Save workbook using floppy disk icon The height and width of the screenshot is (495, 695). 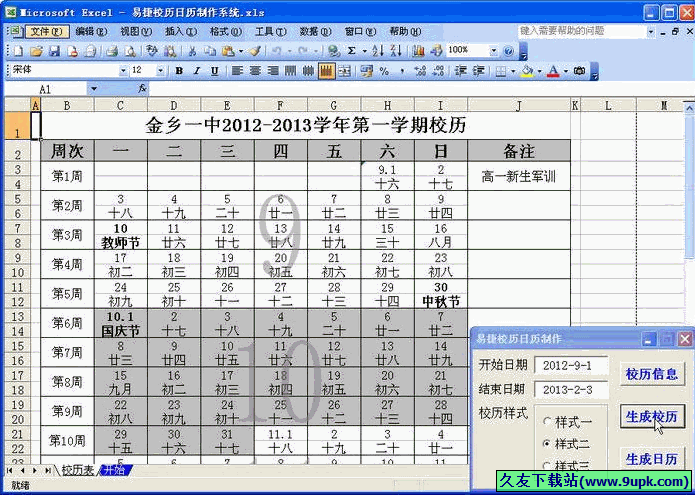(x=55, y=51)
